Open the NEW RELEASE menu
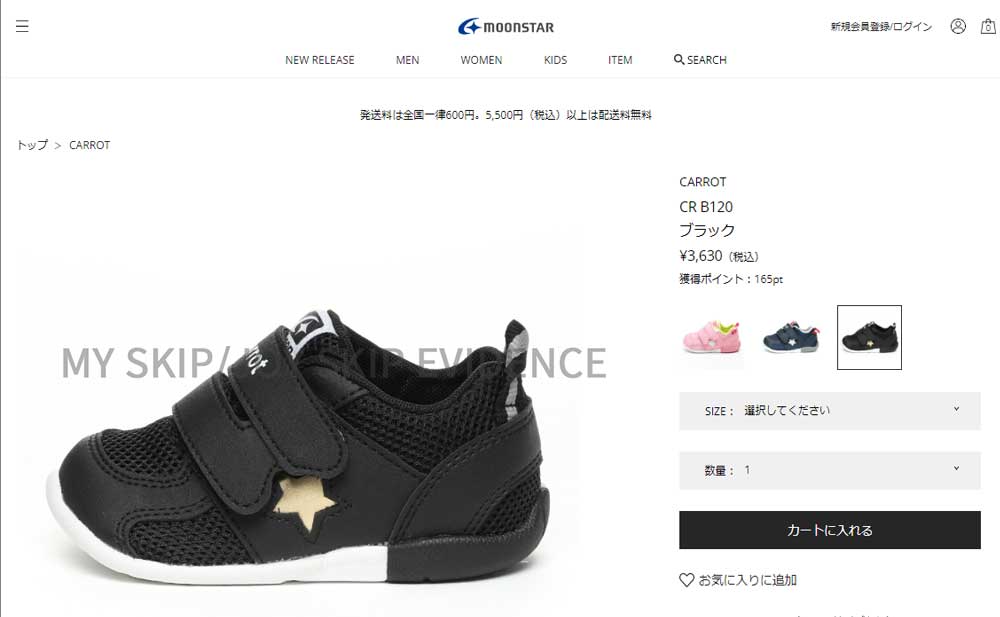This screenshot has height=617, width=1000. (x=320, y=60)
